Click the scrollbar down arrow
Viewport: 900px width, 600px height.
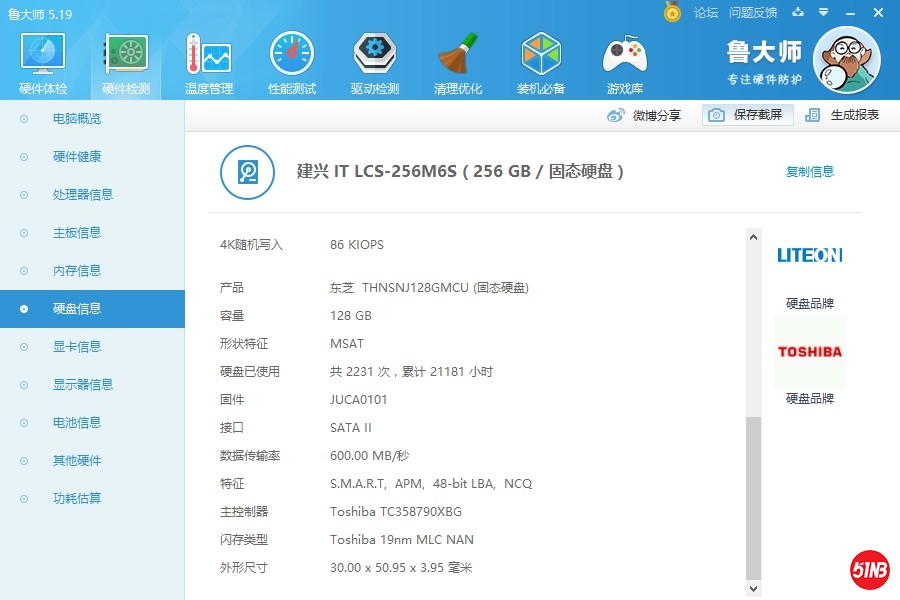(754, 589)
